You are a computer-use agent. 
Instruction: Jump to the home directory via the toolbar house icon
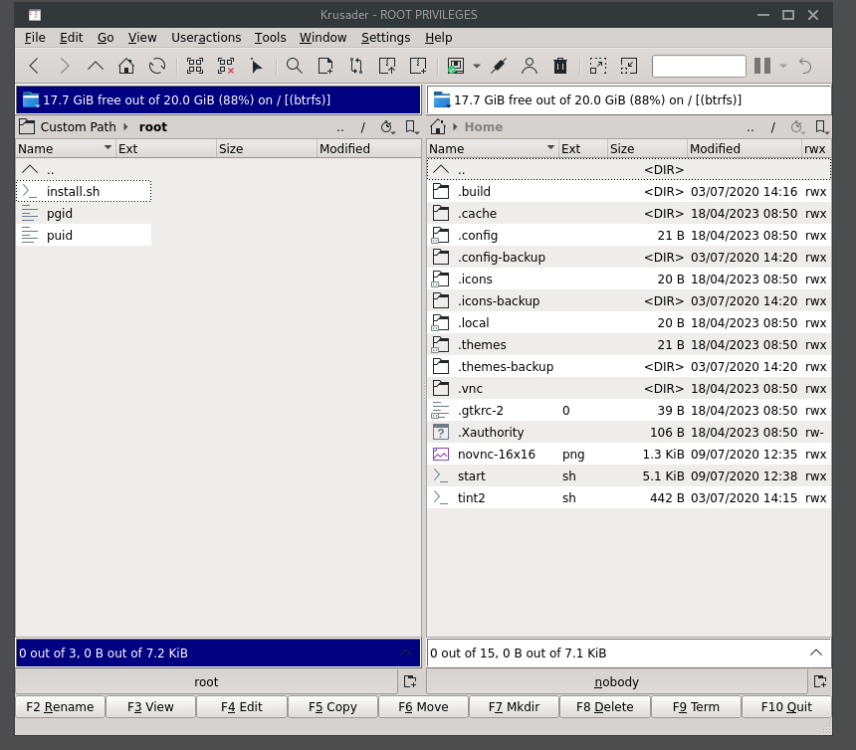tap(126, 66)
